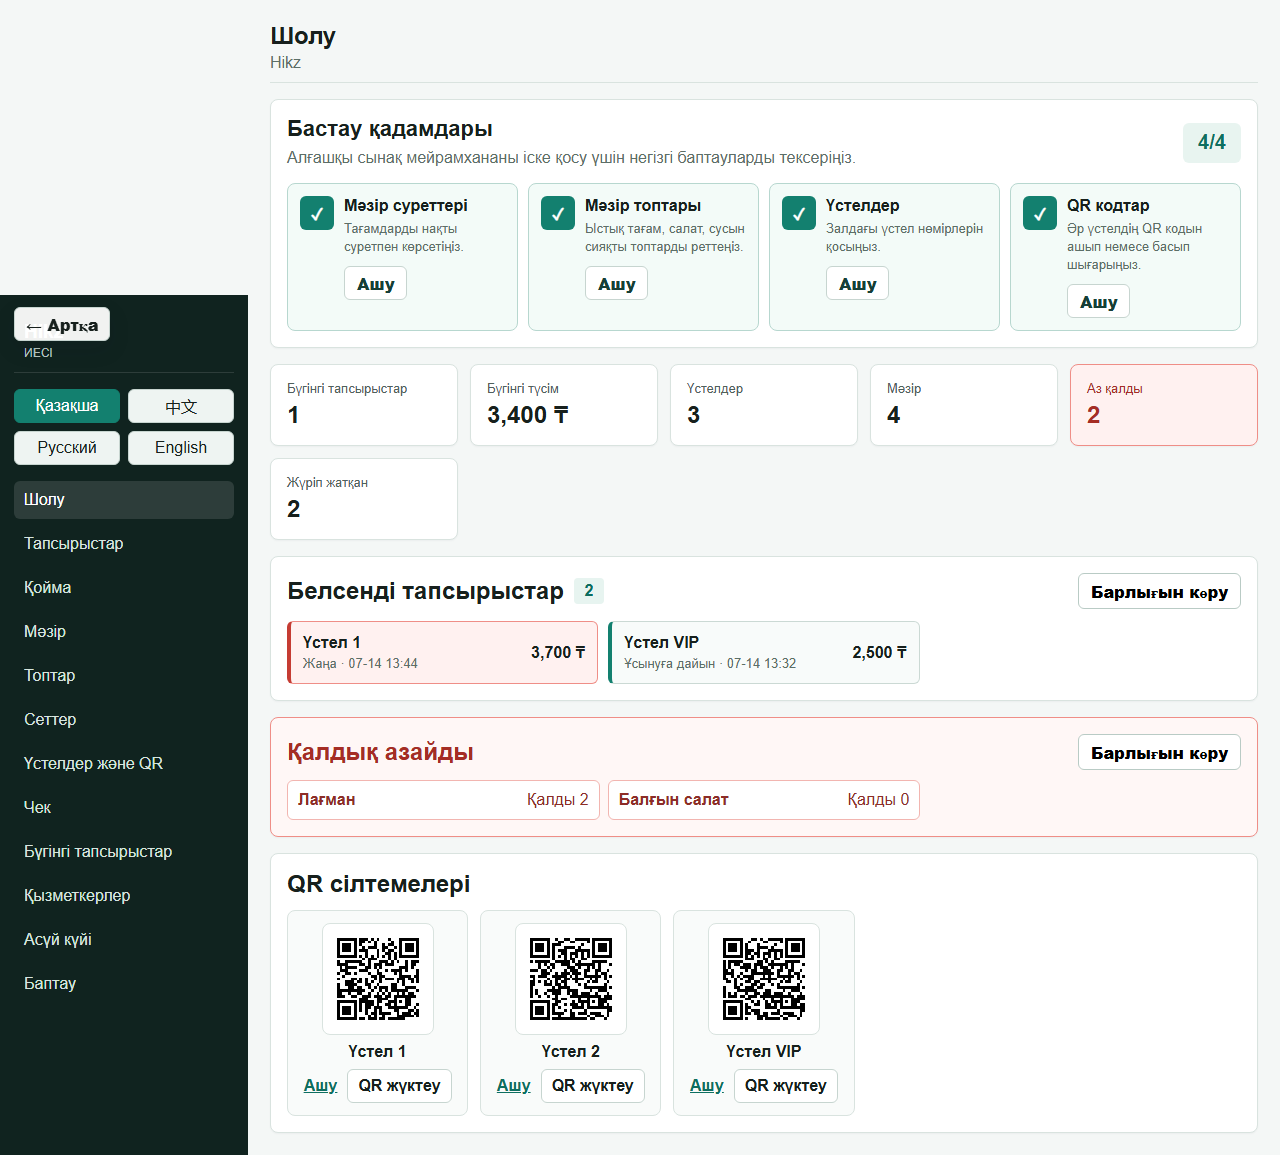Open Тапсырыстар in the sidebar
1280x1155 pixels.
point(124,544)
